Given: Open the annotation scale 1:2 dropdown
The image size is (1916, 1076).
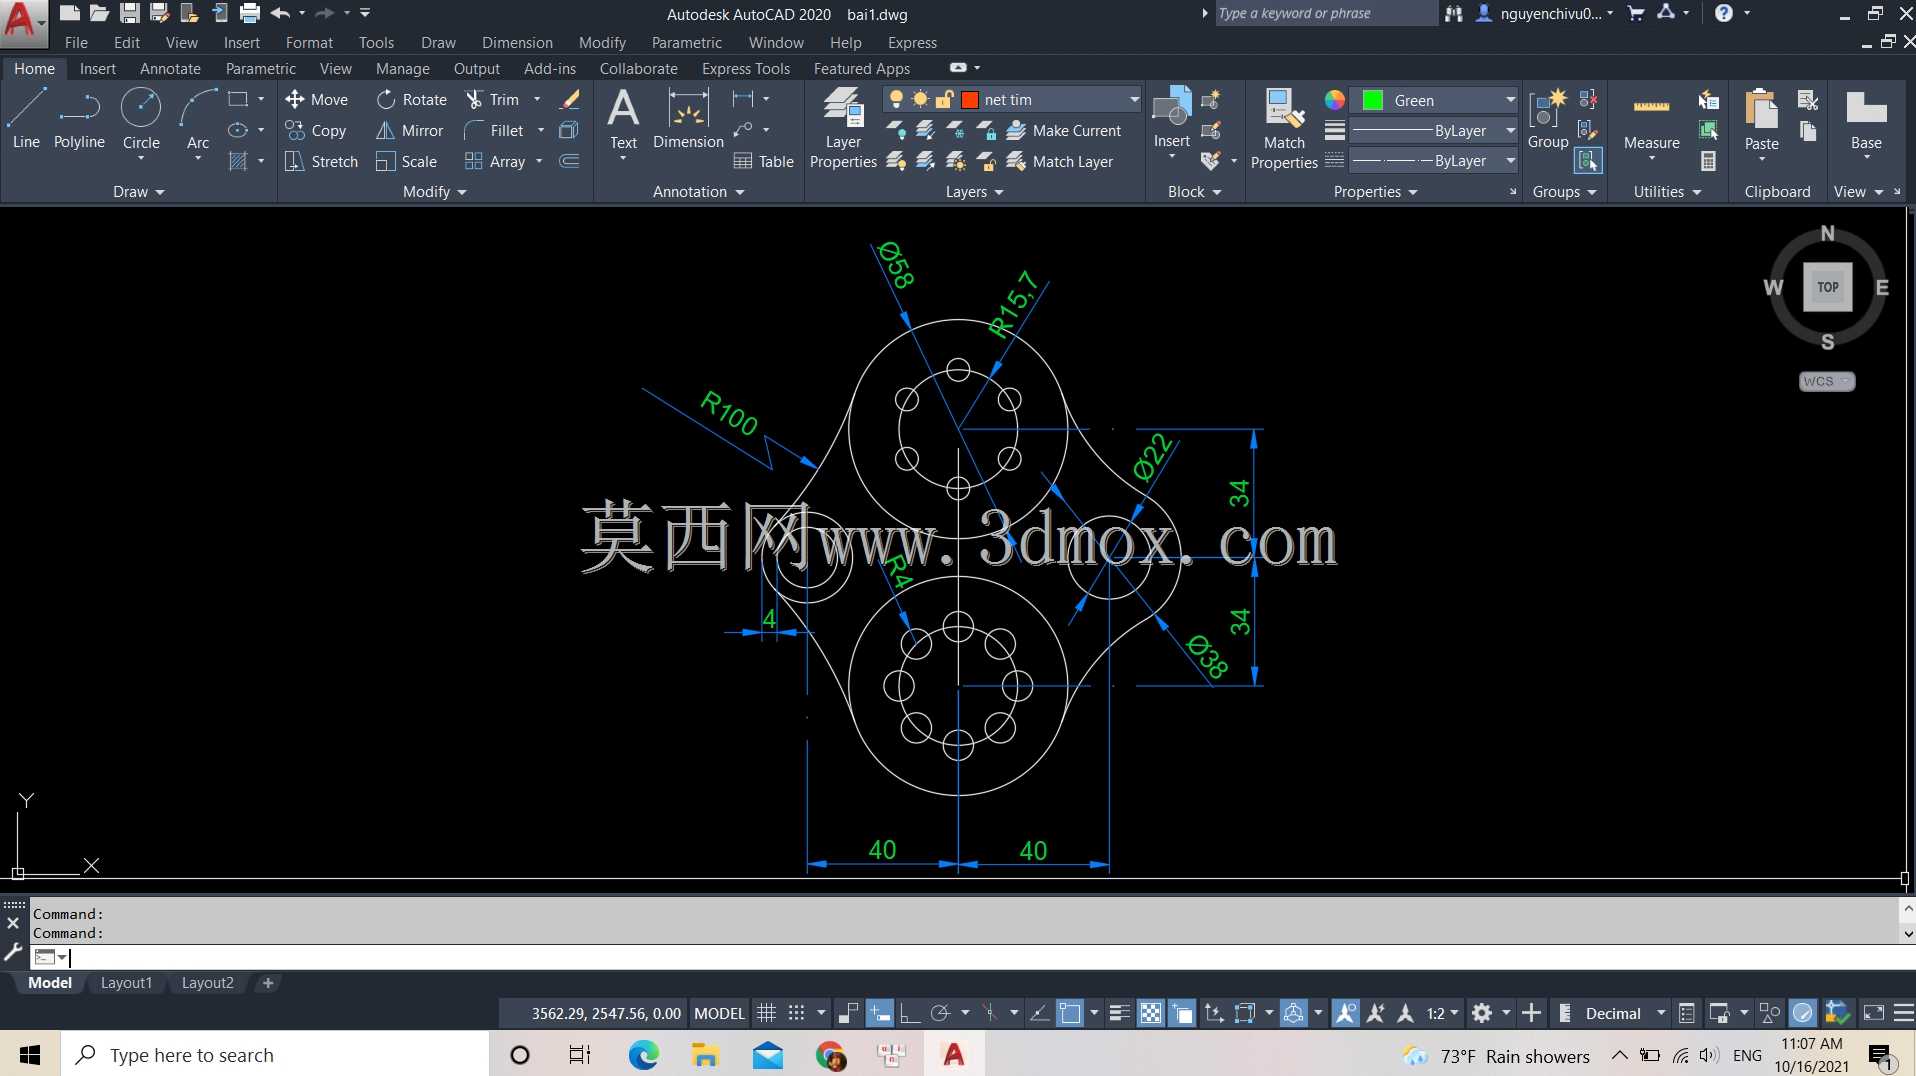Looking at the screenshot, I should coord(1442,1013).
